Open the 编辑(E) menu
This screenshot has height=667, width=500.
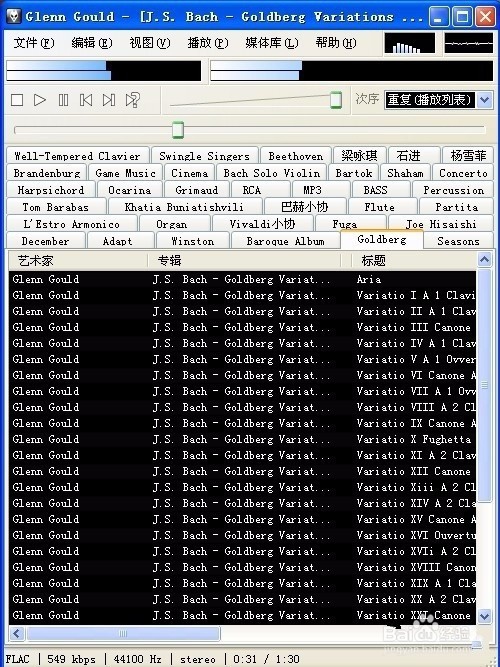coord(92,43)
